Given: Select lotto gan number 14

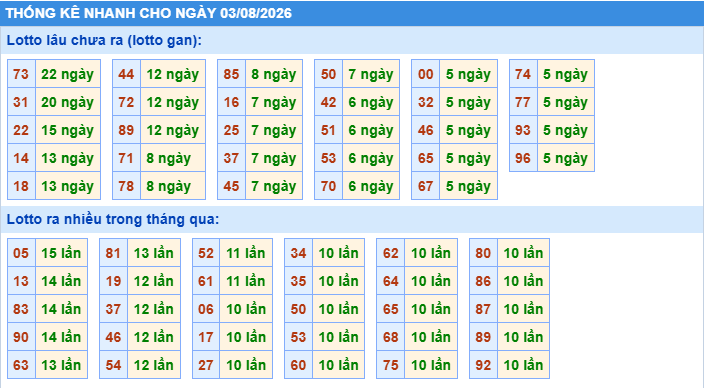Looking at the screenshot, I should click(x=21, y=158).
